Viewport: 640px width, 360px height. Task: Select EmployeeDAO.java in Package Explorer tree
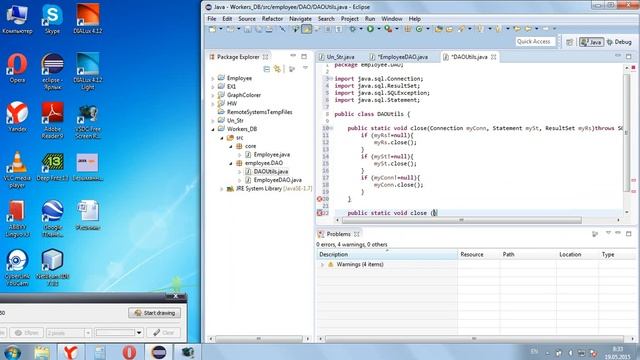(x=278, y=180)
